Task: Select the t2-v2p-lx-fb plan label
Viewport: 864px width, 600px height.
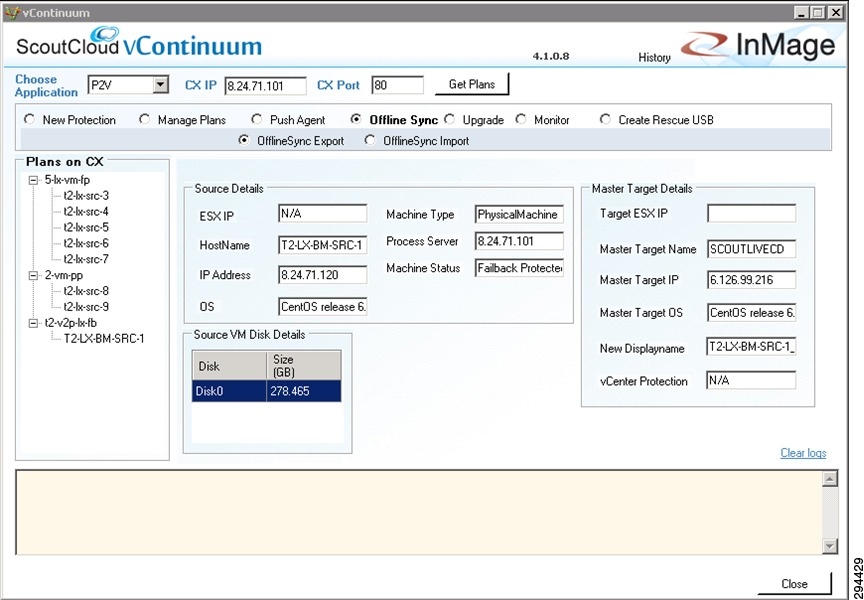Action: [71, 323]
